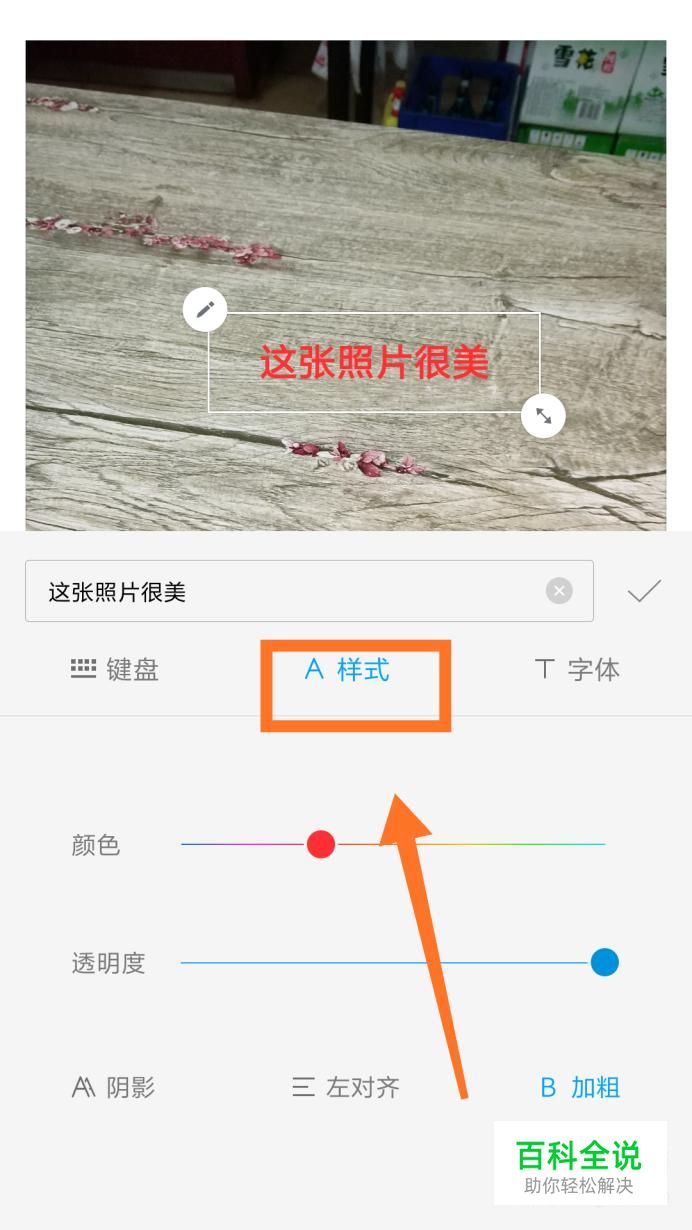Tap the B icon beside 加粗
Viewport: 692px width, 1230px height.
[548, 1087]
